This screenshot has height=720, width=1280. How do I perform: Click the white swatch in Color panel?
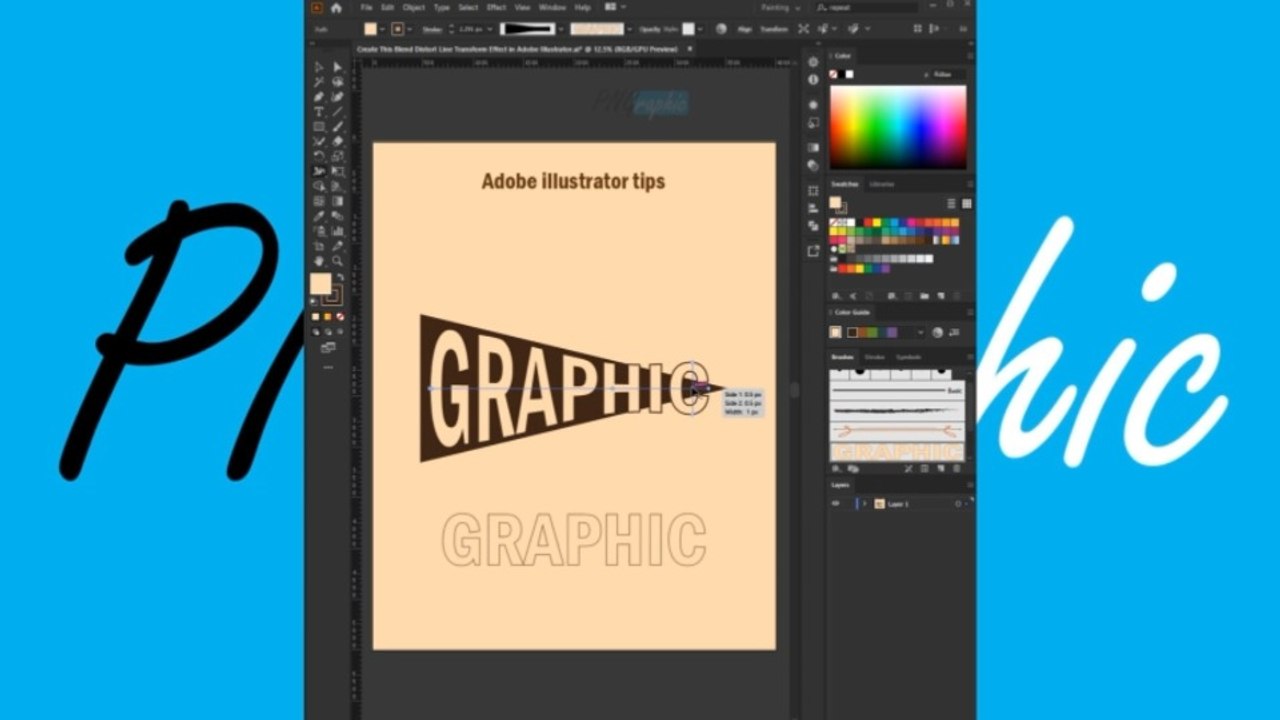click(x=849, y=74)
